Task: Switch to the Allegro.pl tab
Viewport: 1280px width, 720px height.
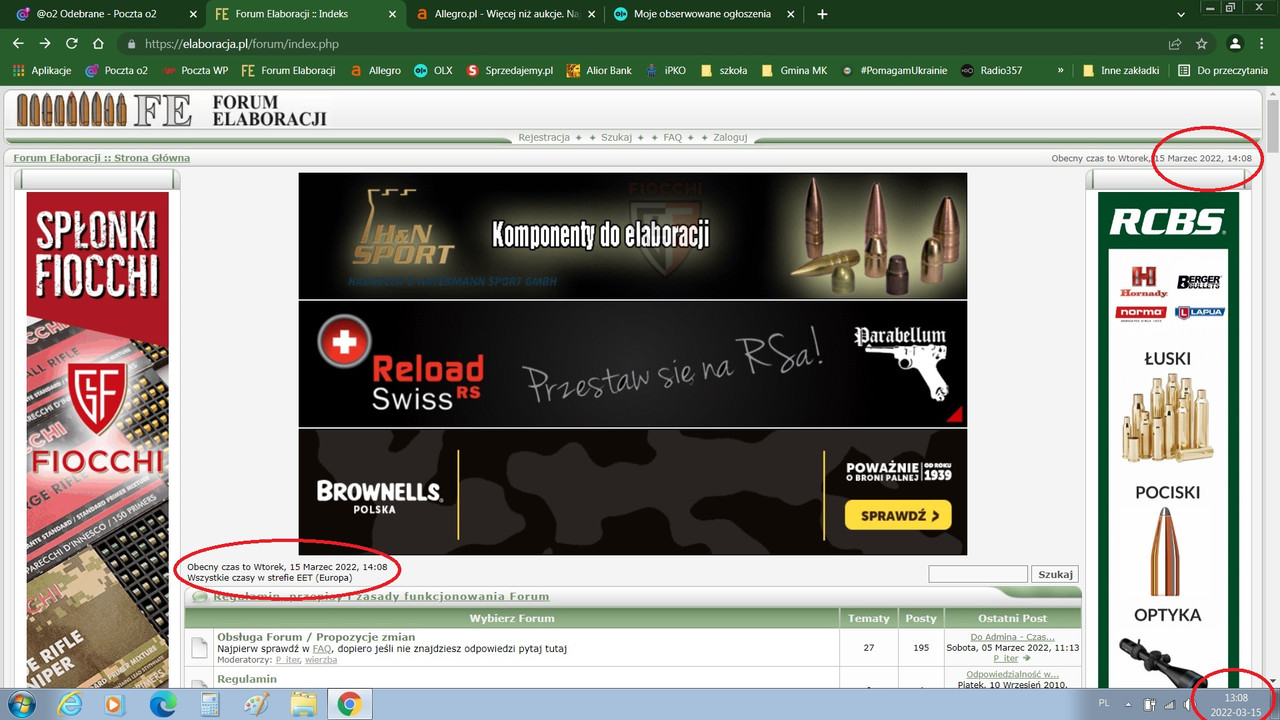Action: coord(504,14)
